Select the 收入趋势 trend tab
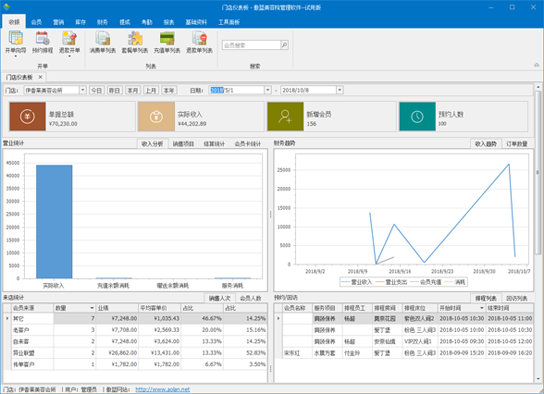The width and height of the screenshot is (544, 394). [486, 144]
